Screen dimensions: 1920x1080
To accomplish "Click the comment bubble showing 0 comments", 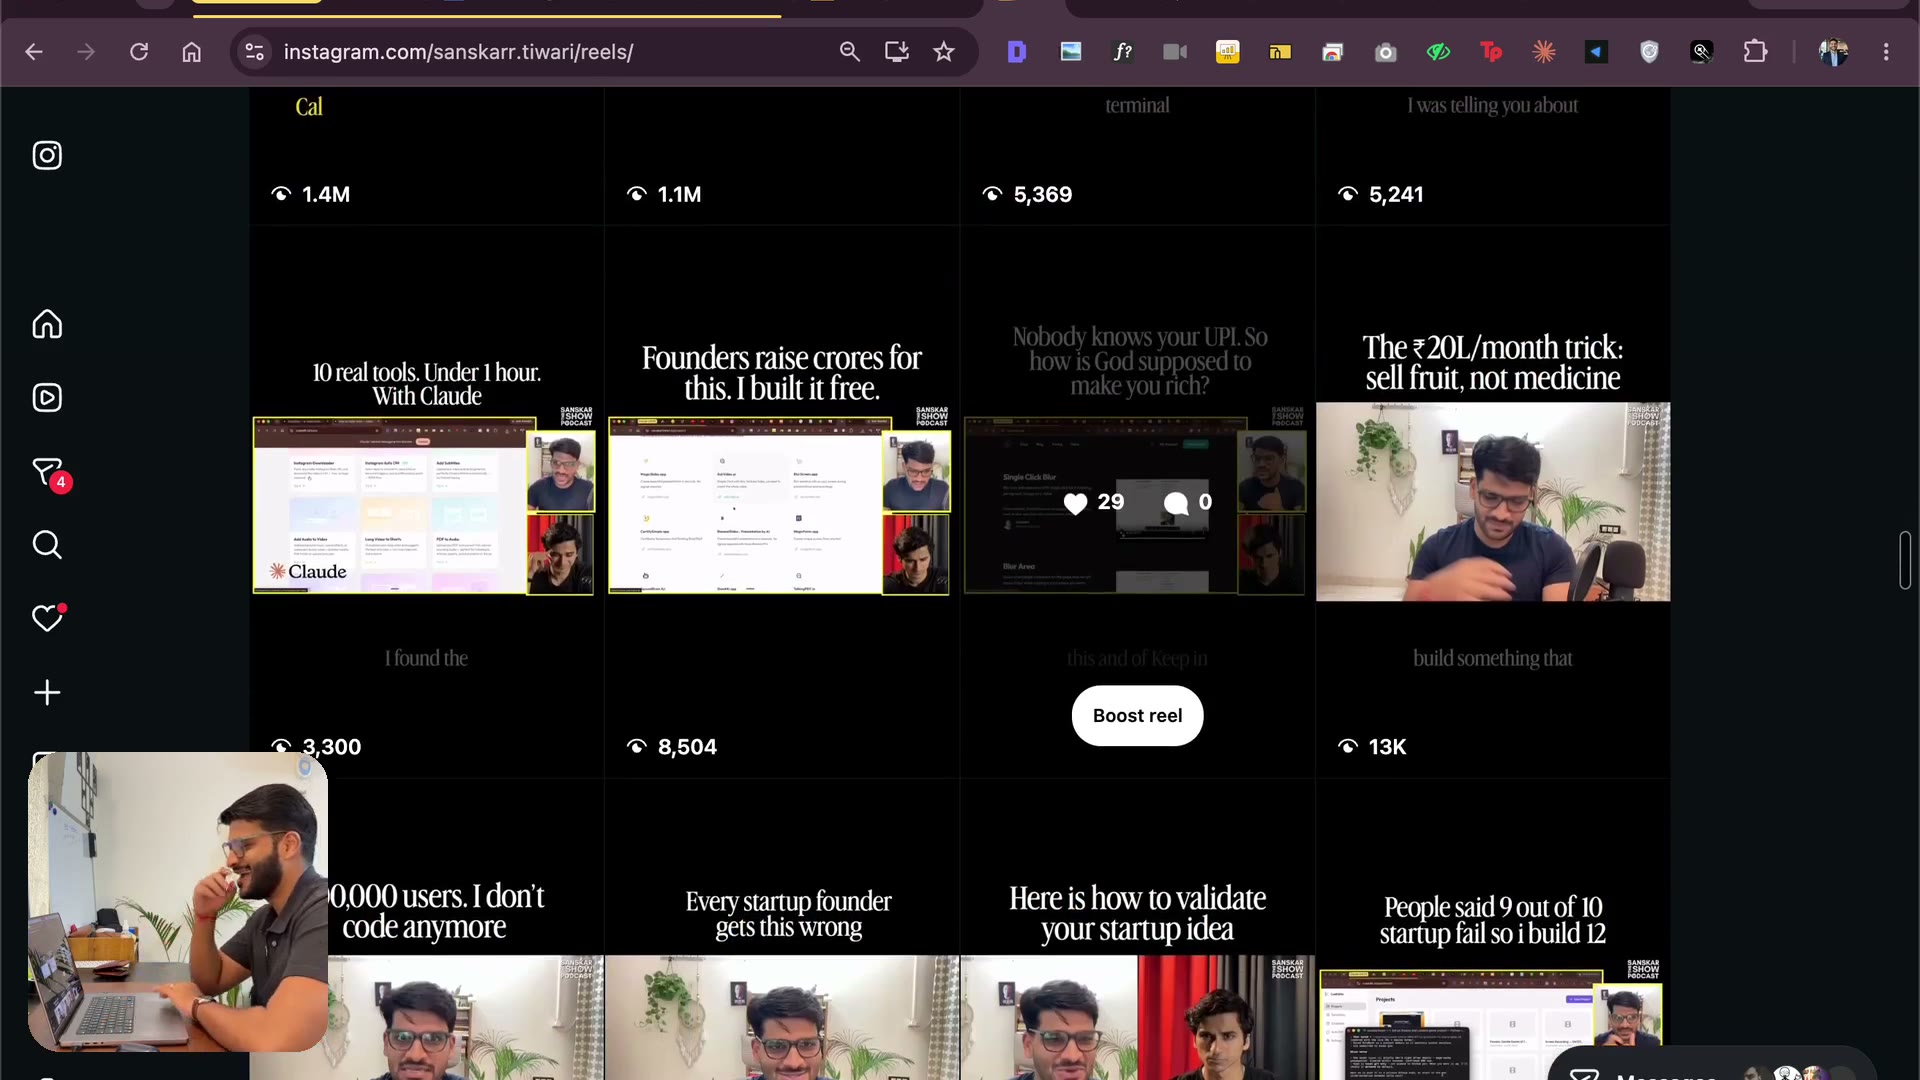I will coord(1176,503).
